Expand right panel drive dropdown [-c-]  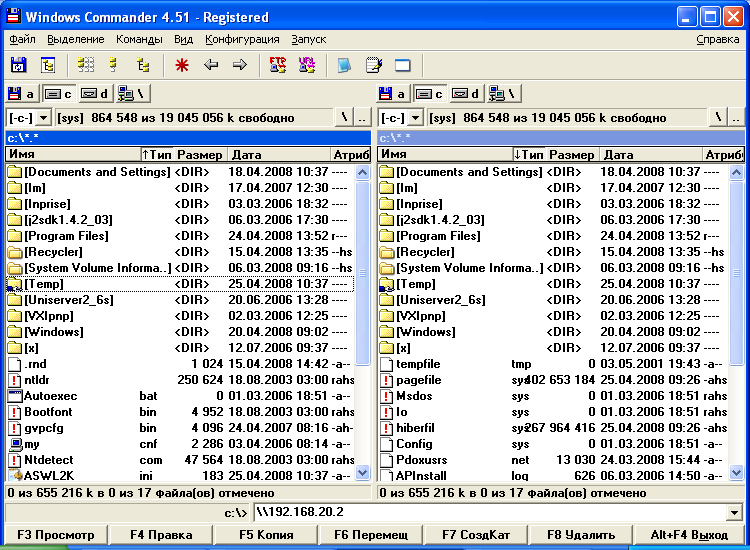point(415,118)
